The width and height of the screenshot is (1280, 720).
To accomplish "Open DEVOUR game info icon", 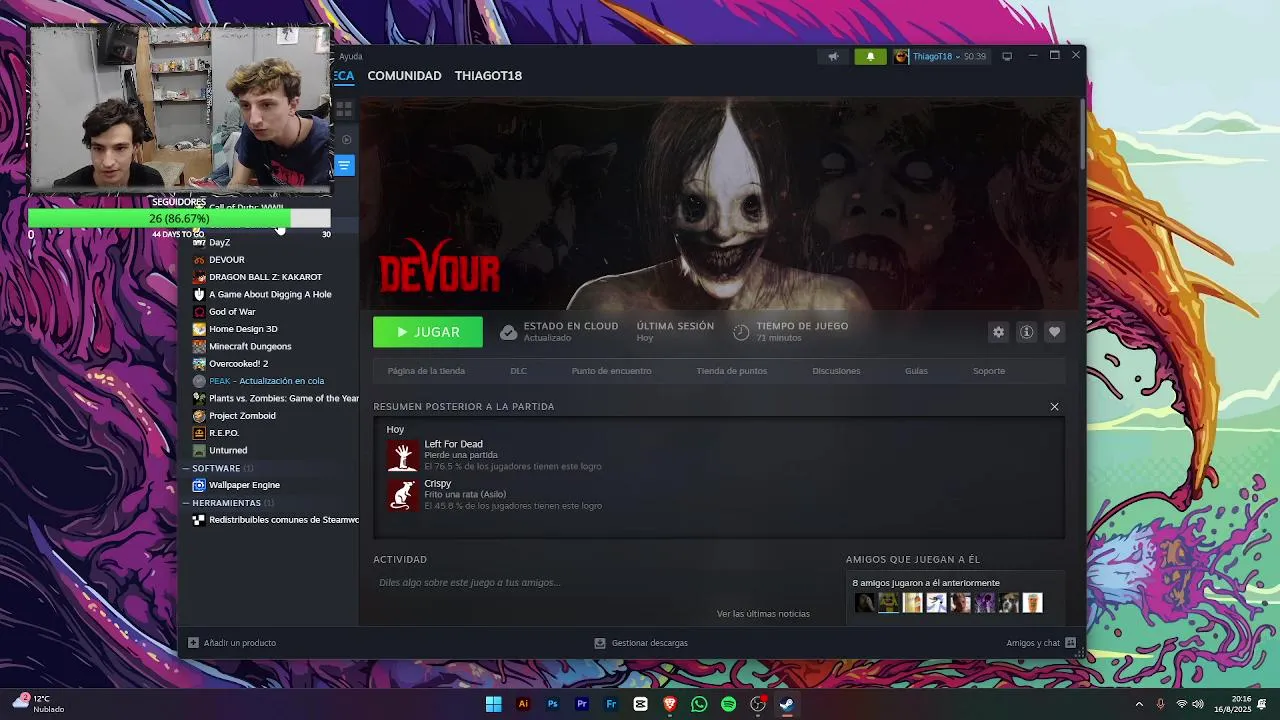I will (x=1026, y=332).
